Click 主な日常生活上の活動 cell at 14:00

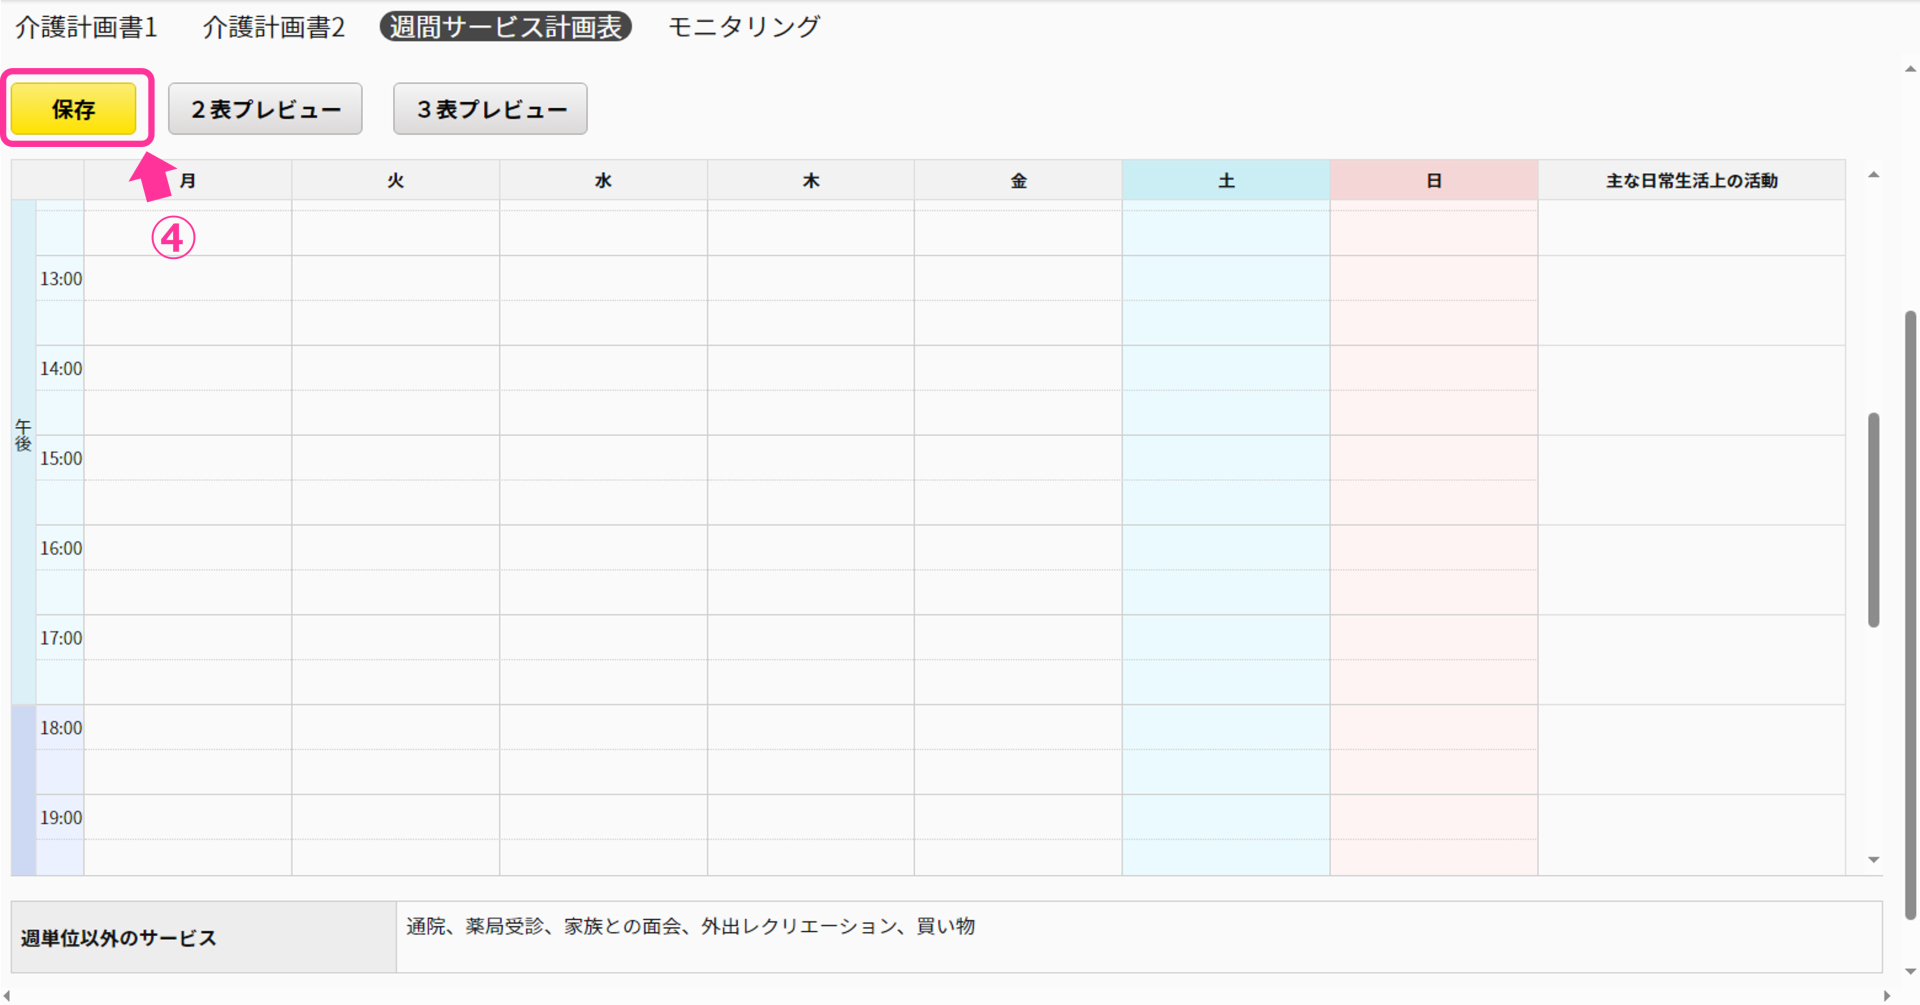point(1691,368)
